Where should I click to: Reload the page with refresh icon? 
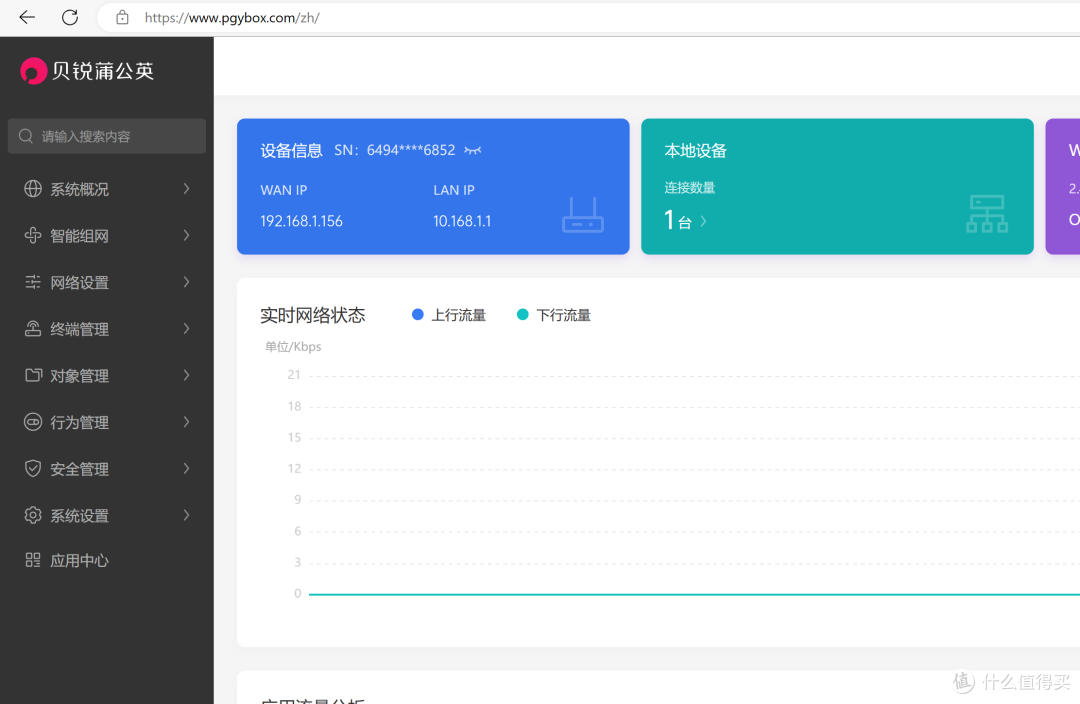tap(70, 17)
